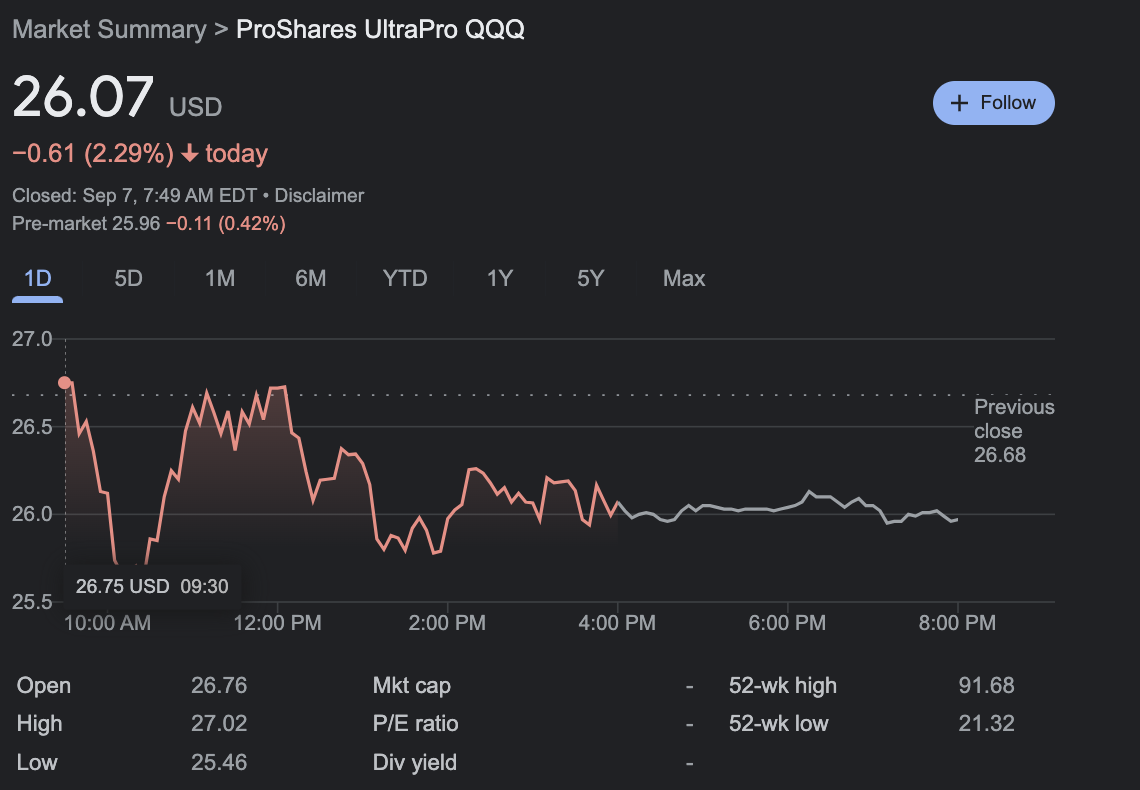Click the 52-wk high value 91.68
The width and height of the screenshot is (1140, 790).
(986, 685)
